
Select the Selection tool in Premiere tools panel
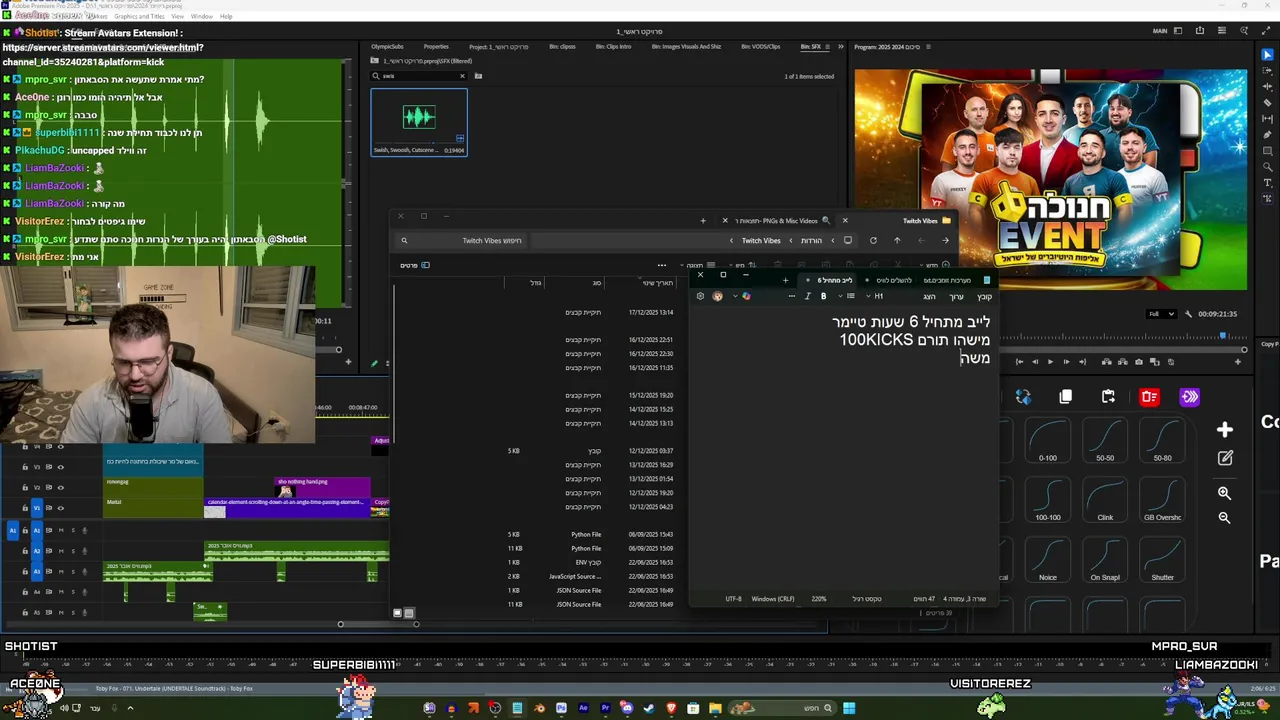pos(1268,55)
